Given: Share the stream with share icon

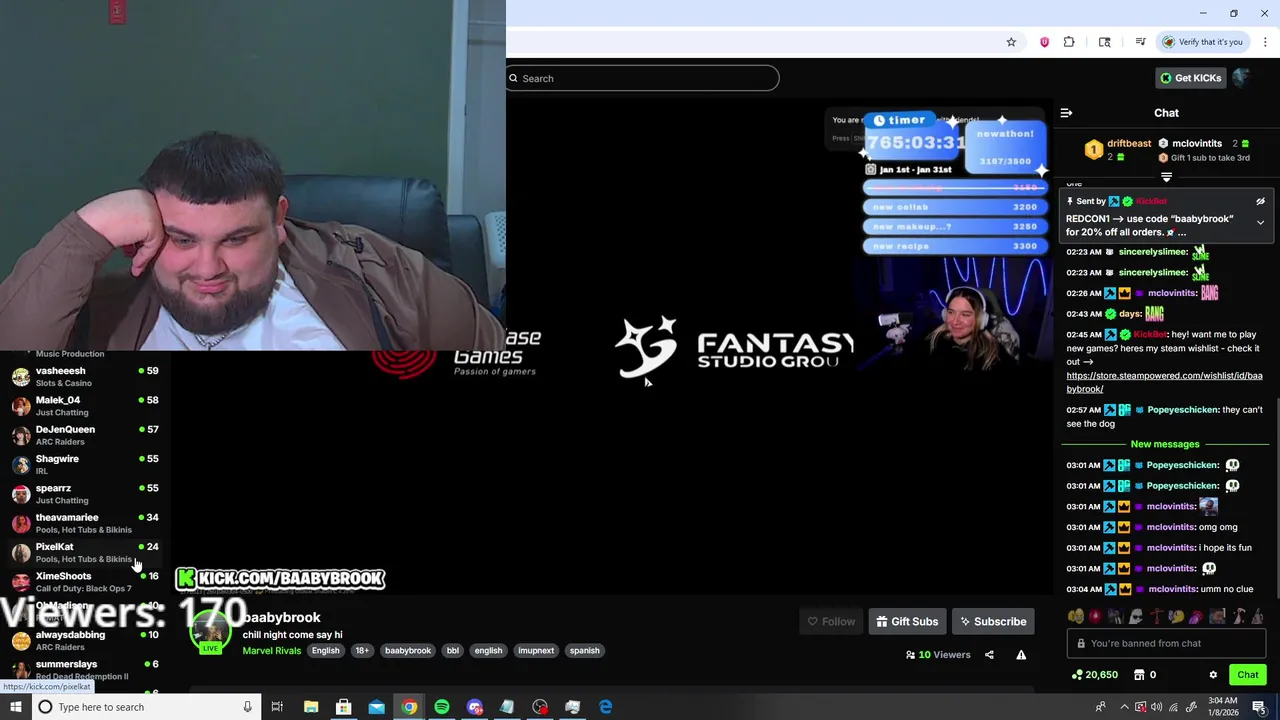Looking at the screenshot, I should (x=989, y=655).
